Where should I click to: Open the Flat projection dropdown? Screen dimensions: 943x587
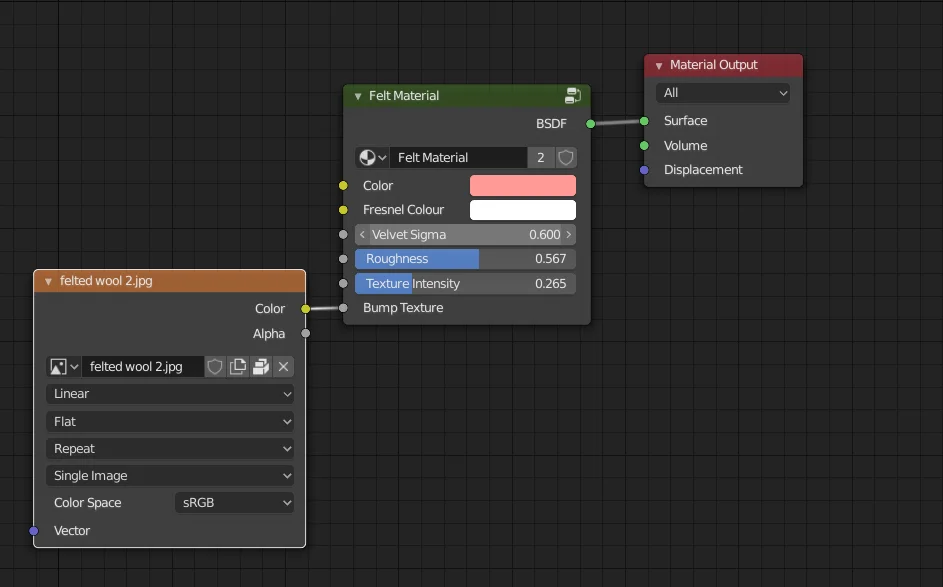tap(169, 421)
